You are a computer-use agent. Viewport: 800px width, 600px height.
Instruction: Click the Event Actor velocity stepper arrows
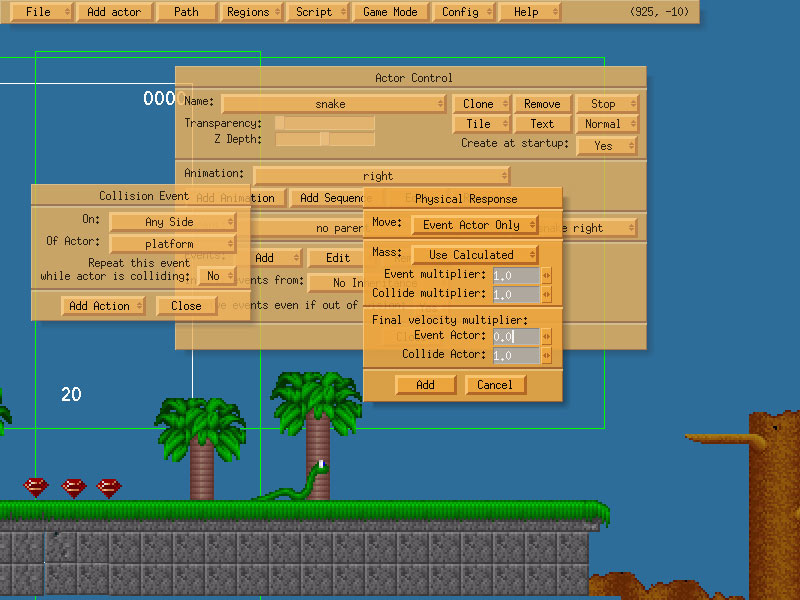coord(546,337)
